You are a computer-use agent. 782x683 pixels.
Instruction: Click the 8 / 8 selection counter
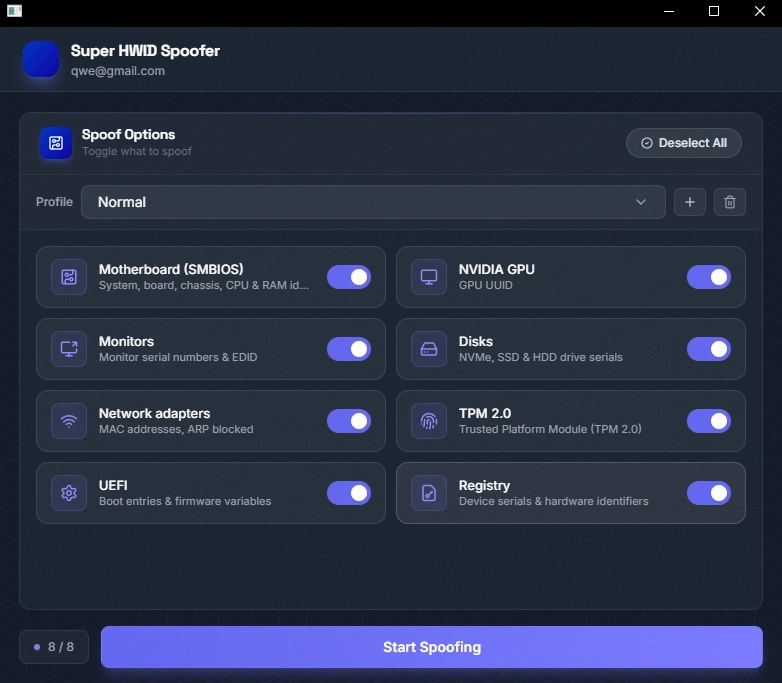(54, 647)
